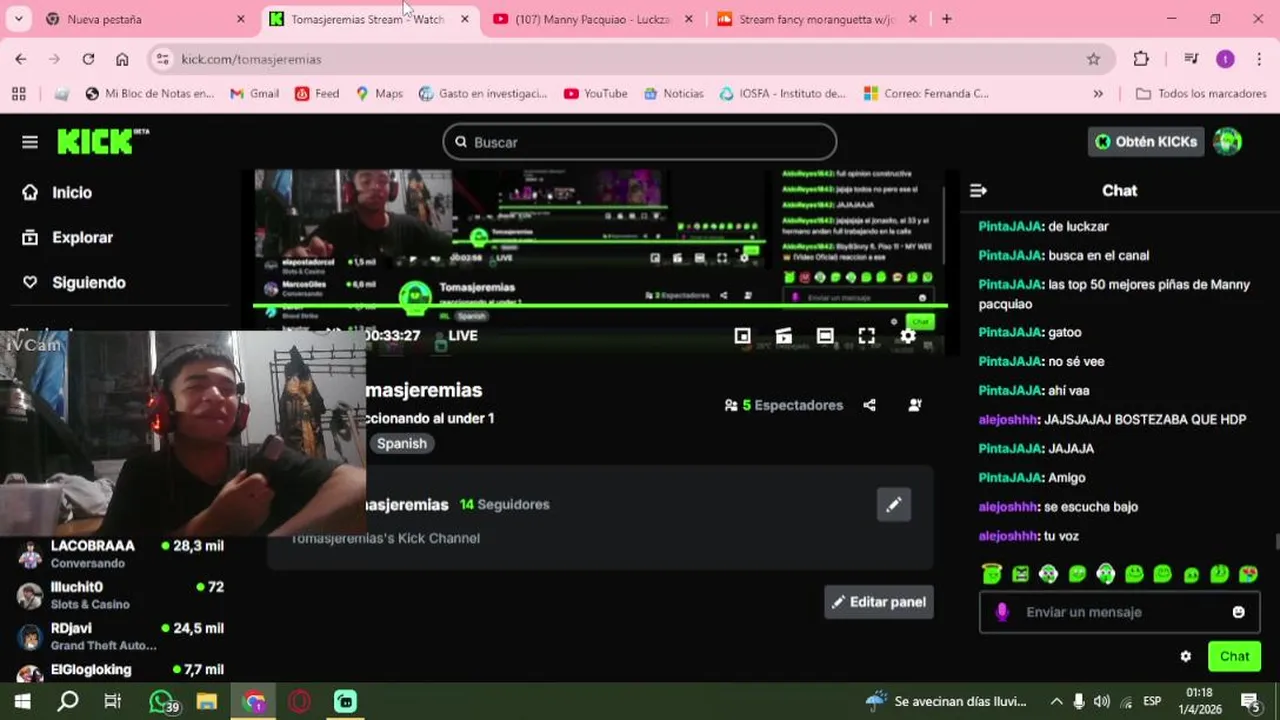Click the angry square emote in chat
The image size is (1280, 720).
[x=1020, y=574]
